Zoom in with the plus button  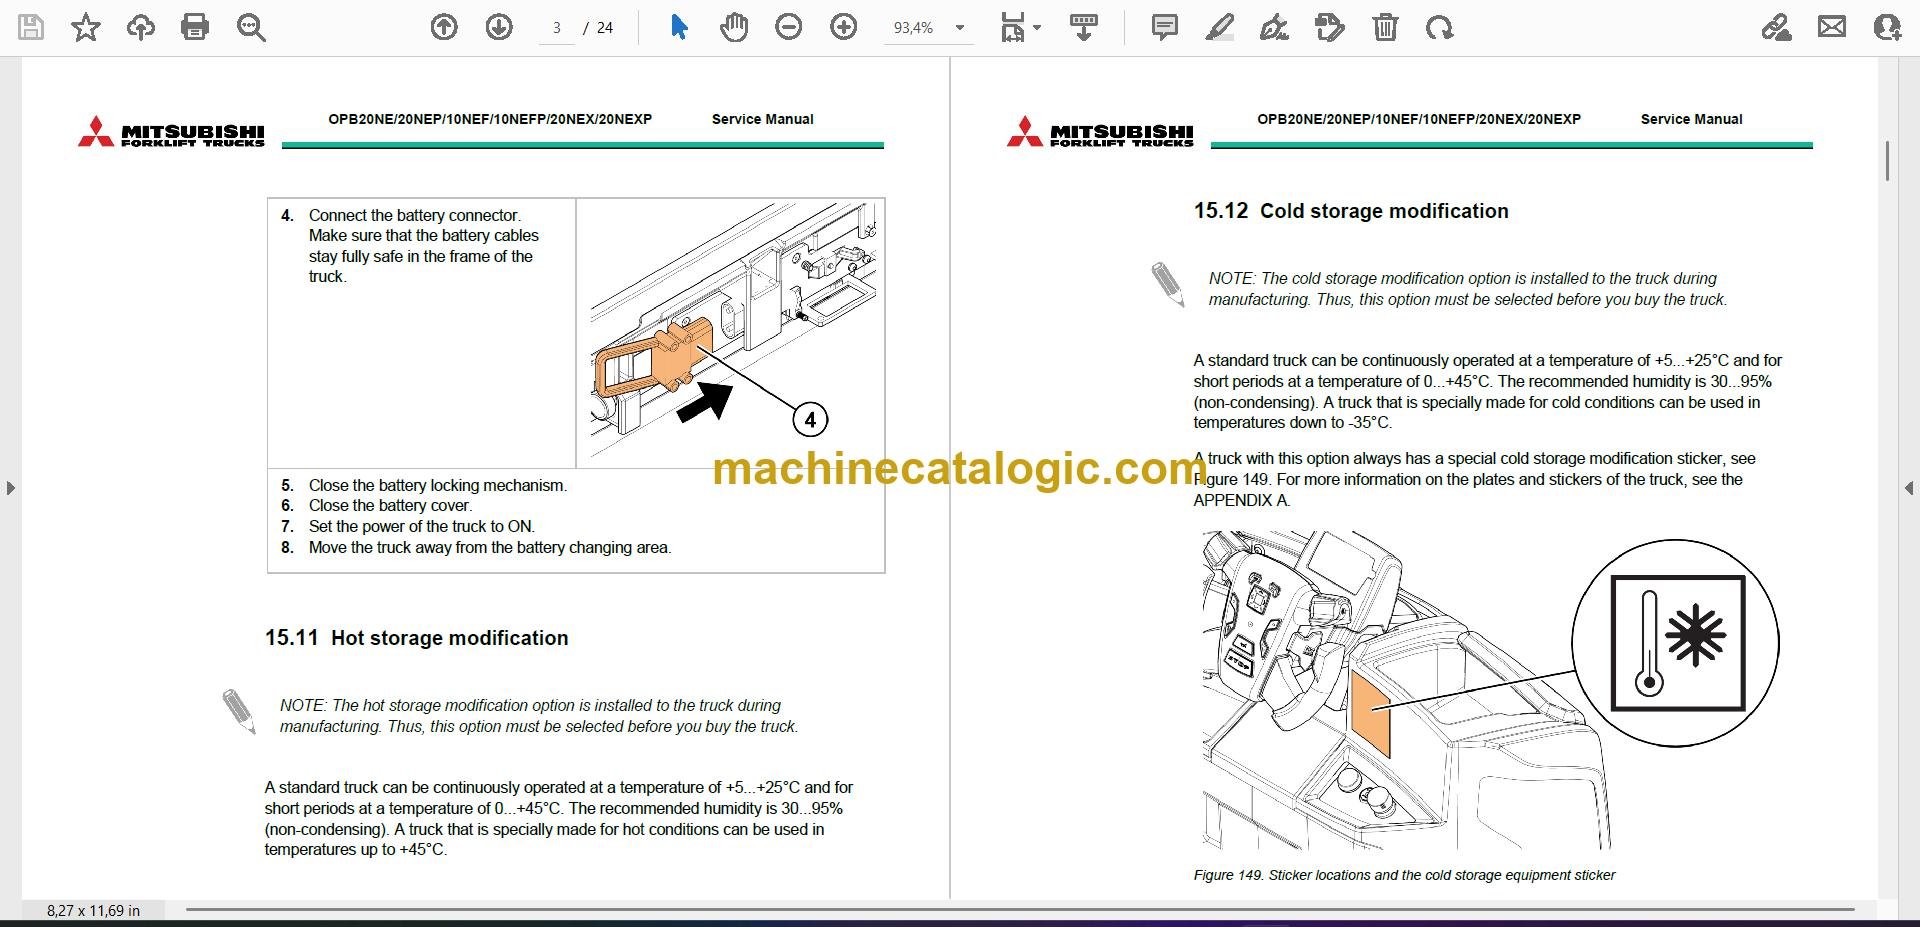pyautogui.click(x=844, y=27)
